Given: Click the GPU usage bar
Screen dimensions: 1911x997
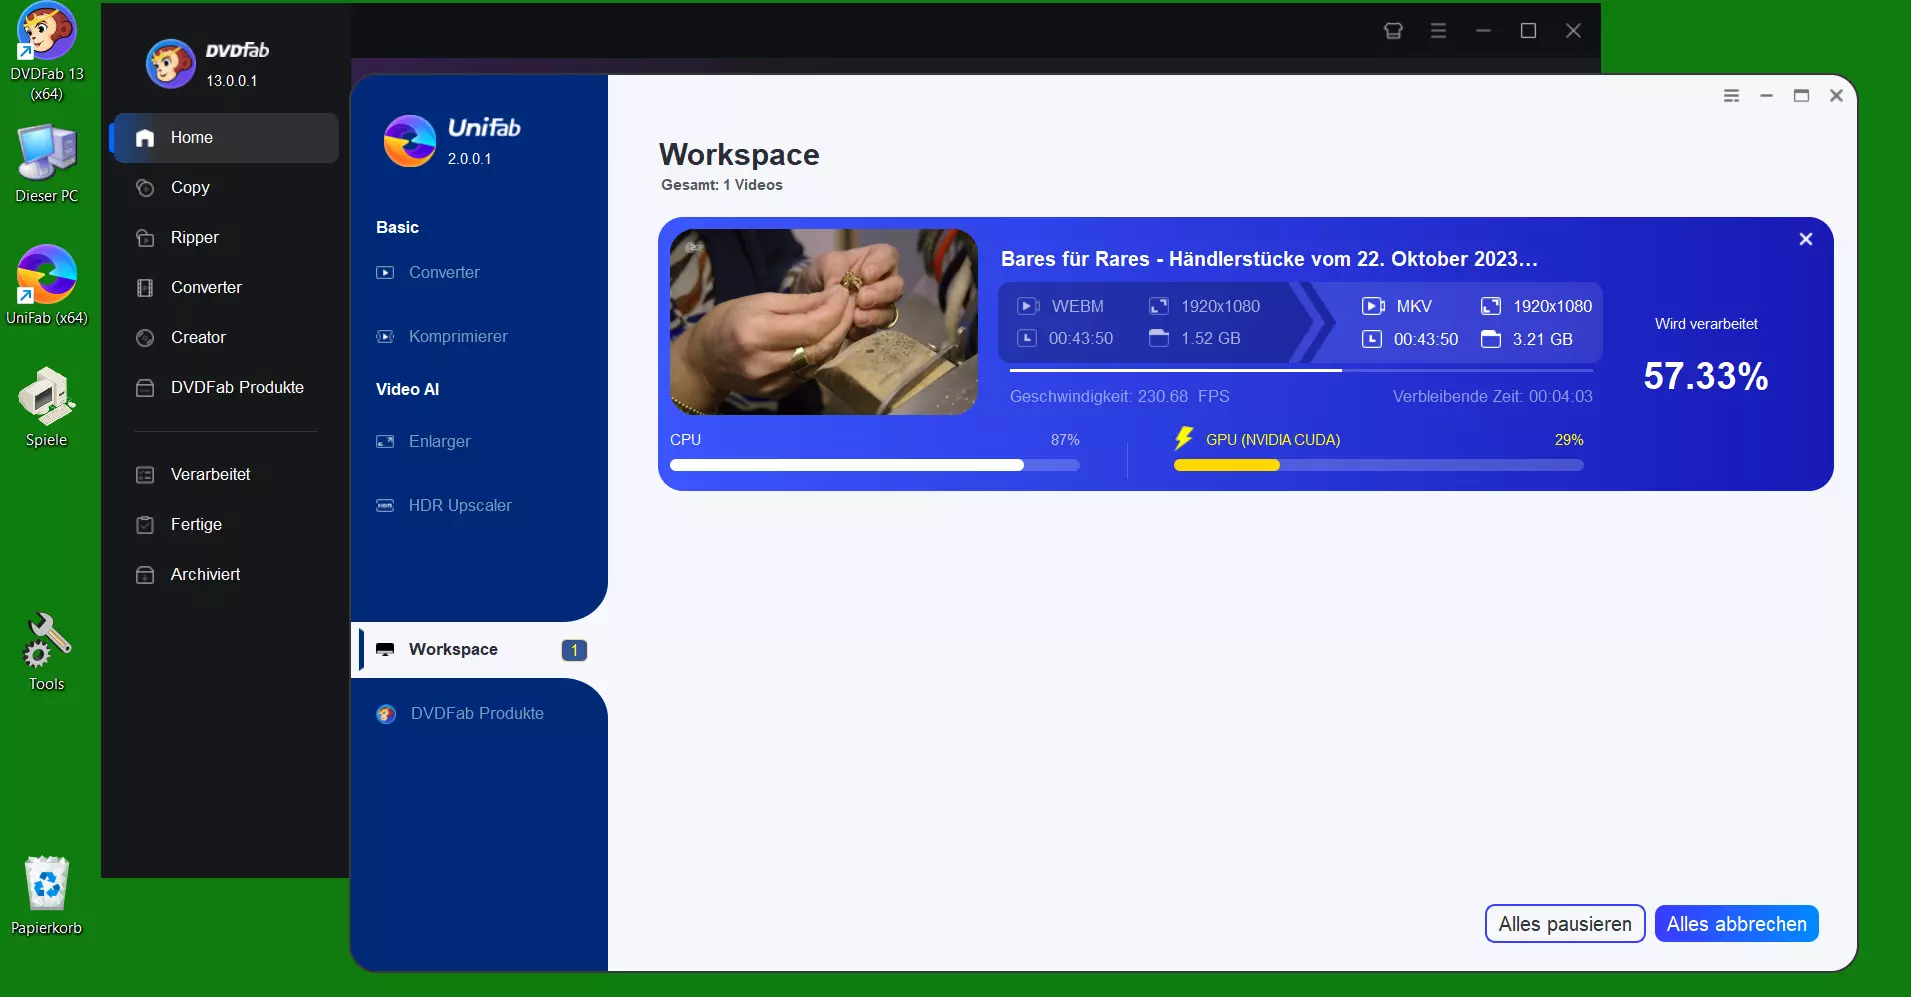Looking at the screenshot, I should coord(1379,465).
